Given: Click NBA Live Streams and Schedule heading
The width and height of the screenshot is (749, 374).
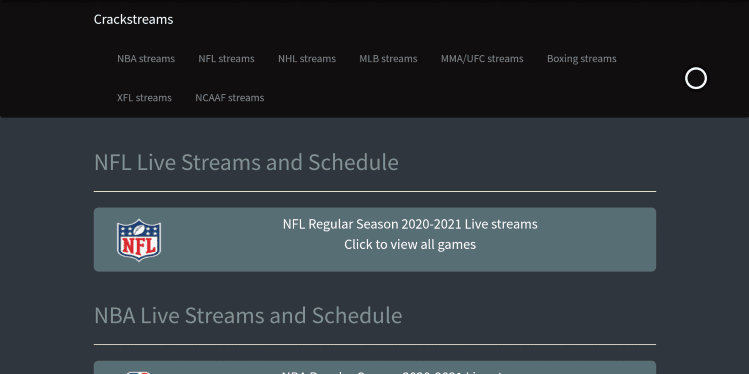Looking at the screenshot, I should click(248, 315).
